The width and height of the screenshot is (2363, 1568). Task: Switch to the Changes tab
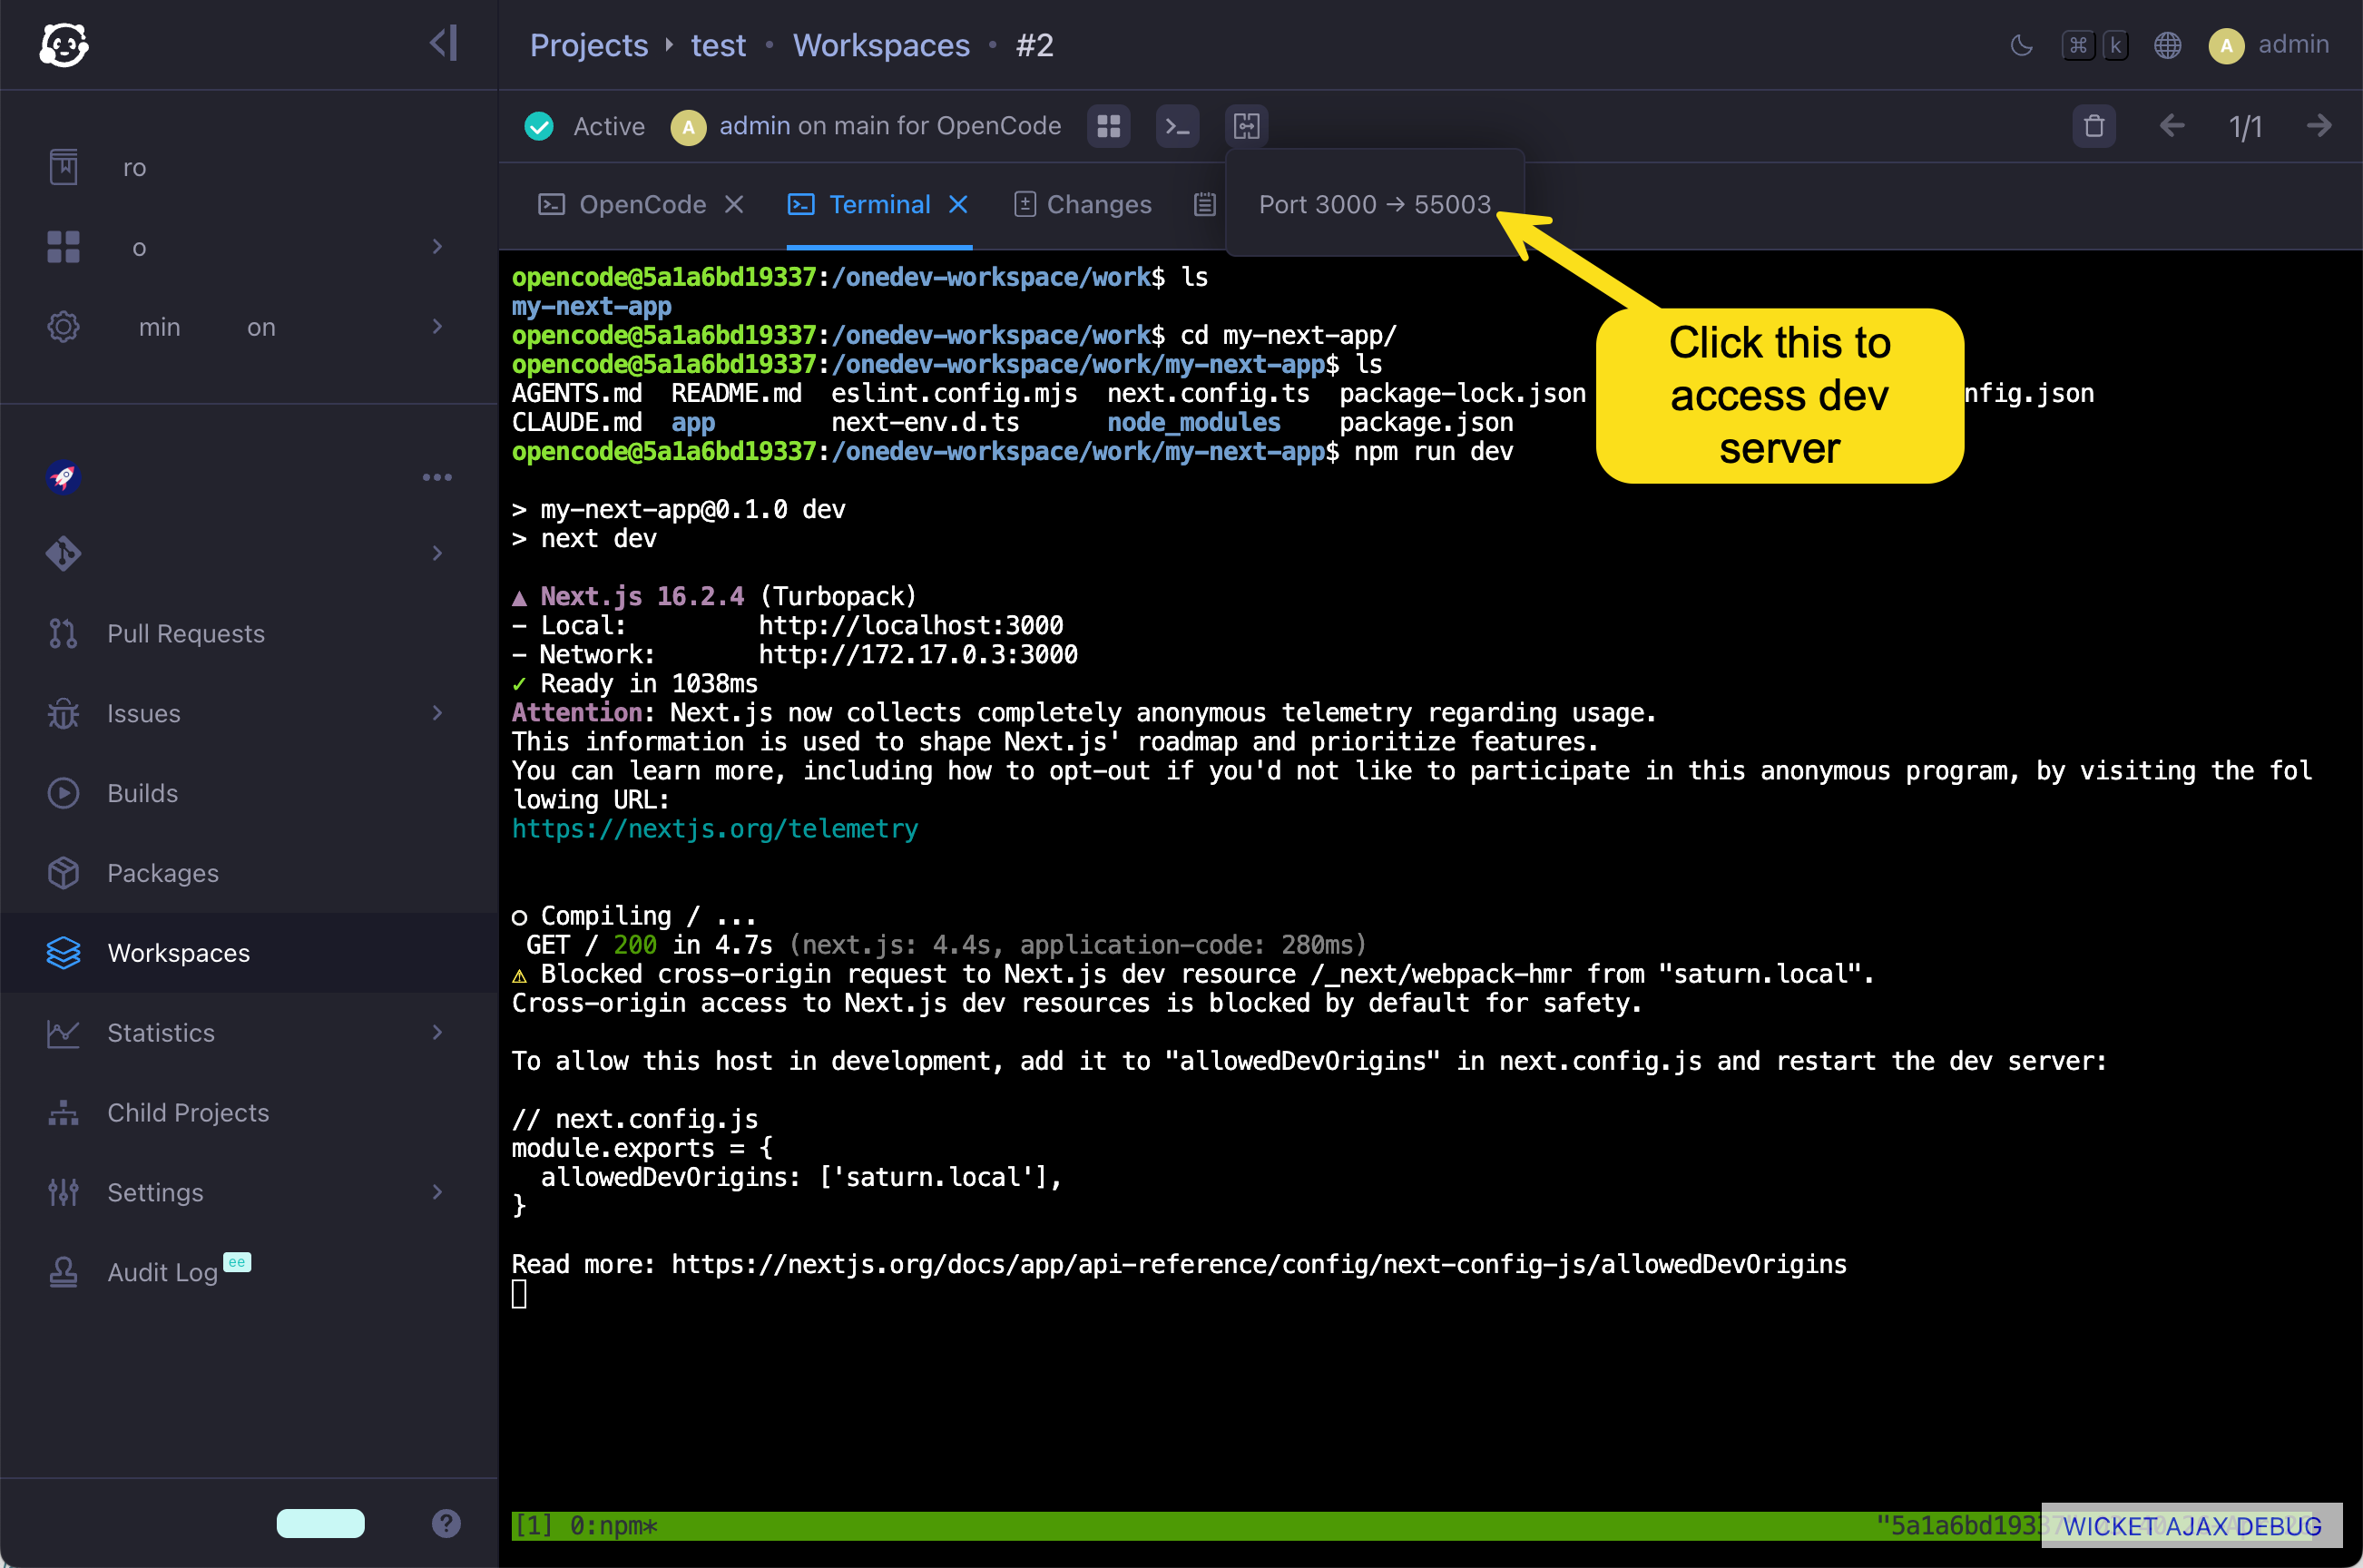pyautogui.click(x=1082, y=204)
